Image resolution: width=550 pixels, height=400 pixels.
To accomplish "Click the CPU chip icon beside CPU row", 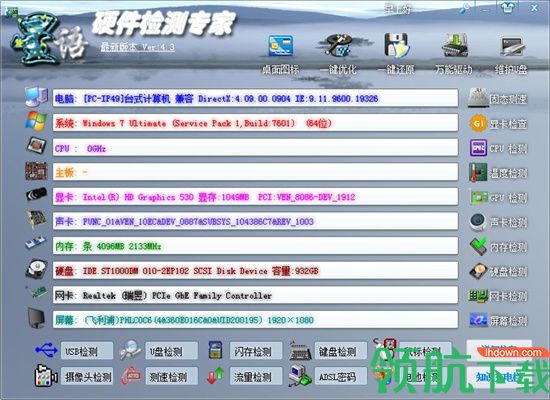I will 36,145.
